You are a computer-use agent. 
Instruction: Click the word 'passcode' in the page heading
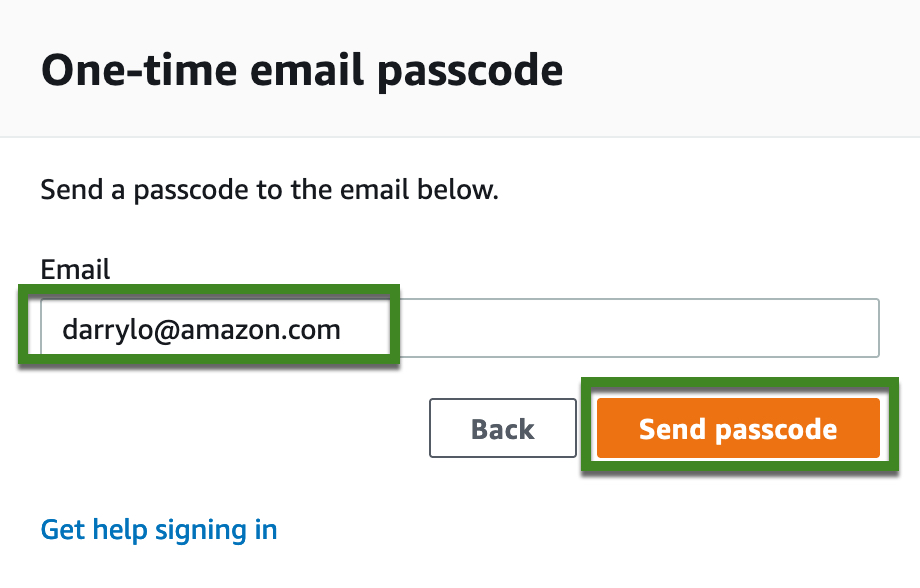click(470, 72)
